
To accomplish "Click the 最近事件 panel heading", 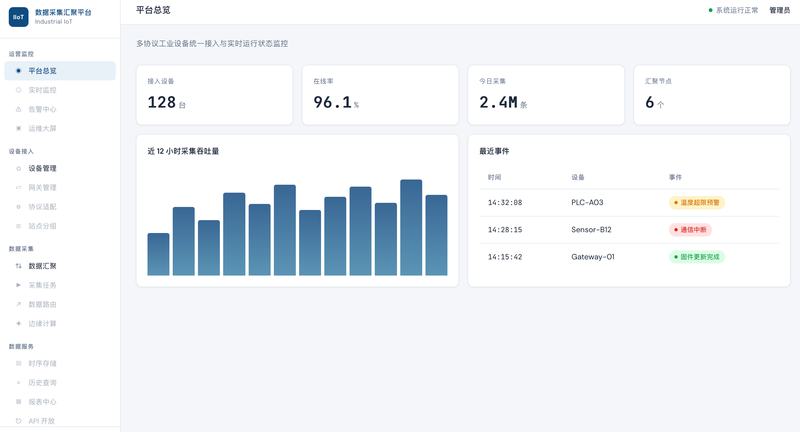I will tap(494, 151).
